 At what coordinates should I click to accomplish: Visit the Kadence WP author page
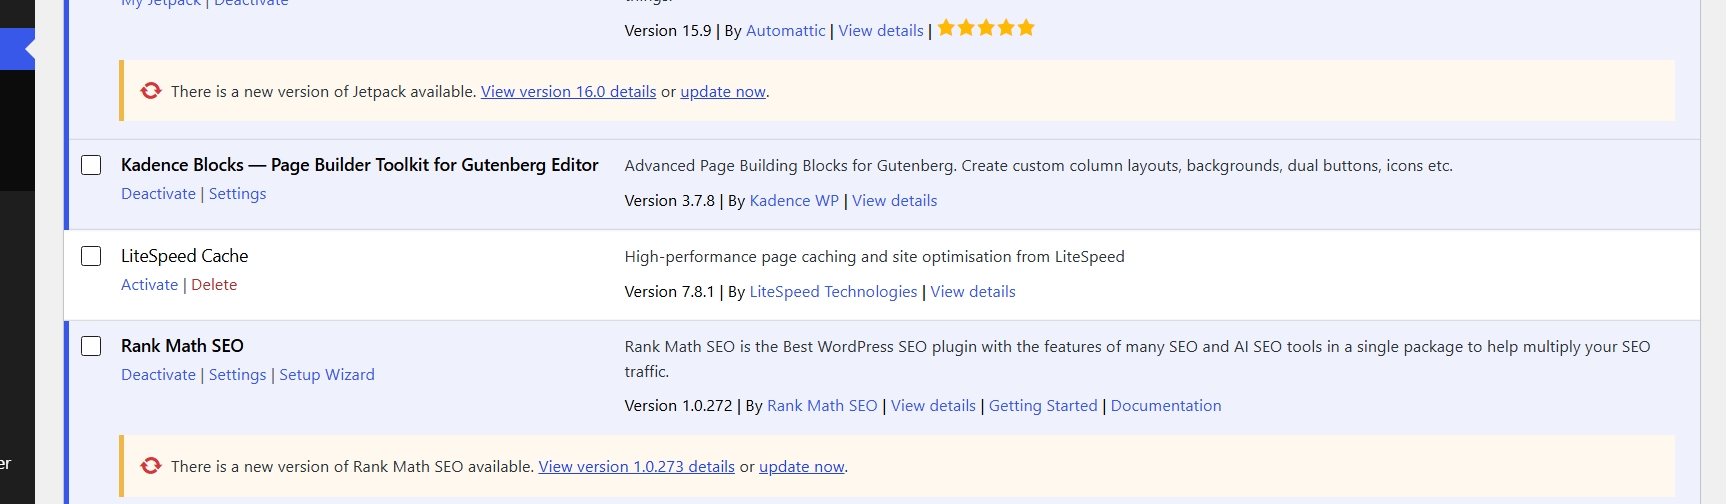point(794,201)
